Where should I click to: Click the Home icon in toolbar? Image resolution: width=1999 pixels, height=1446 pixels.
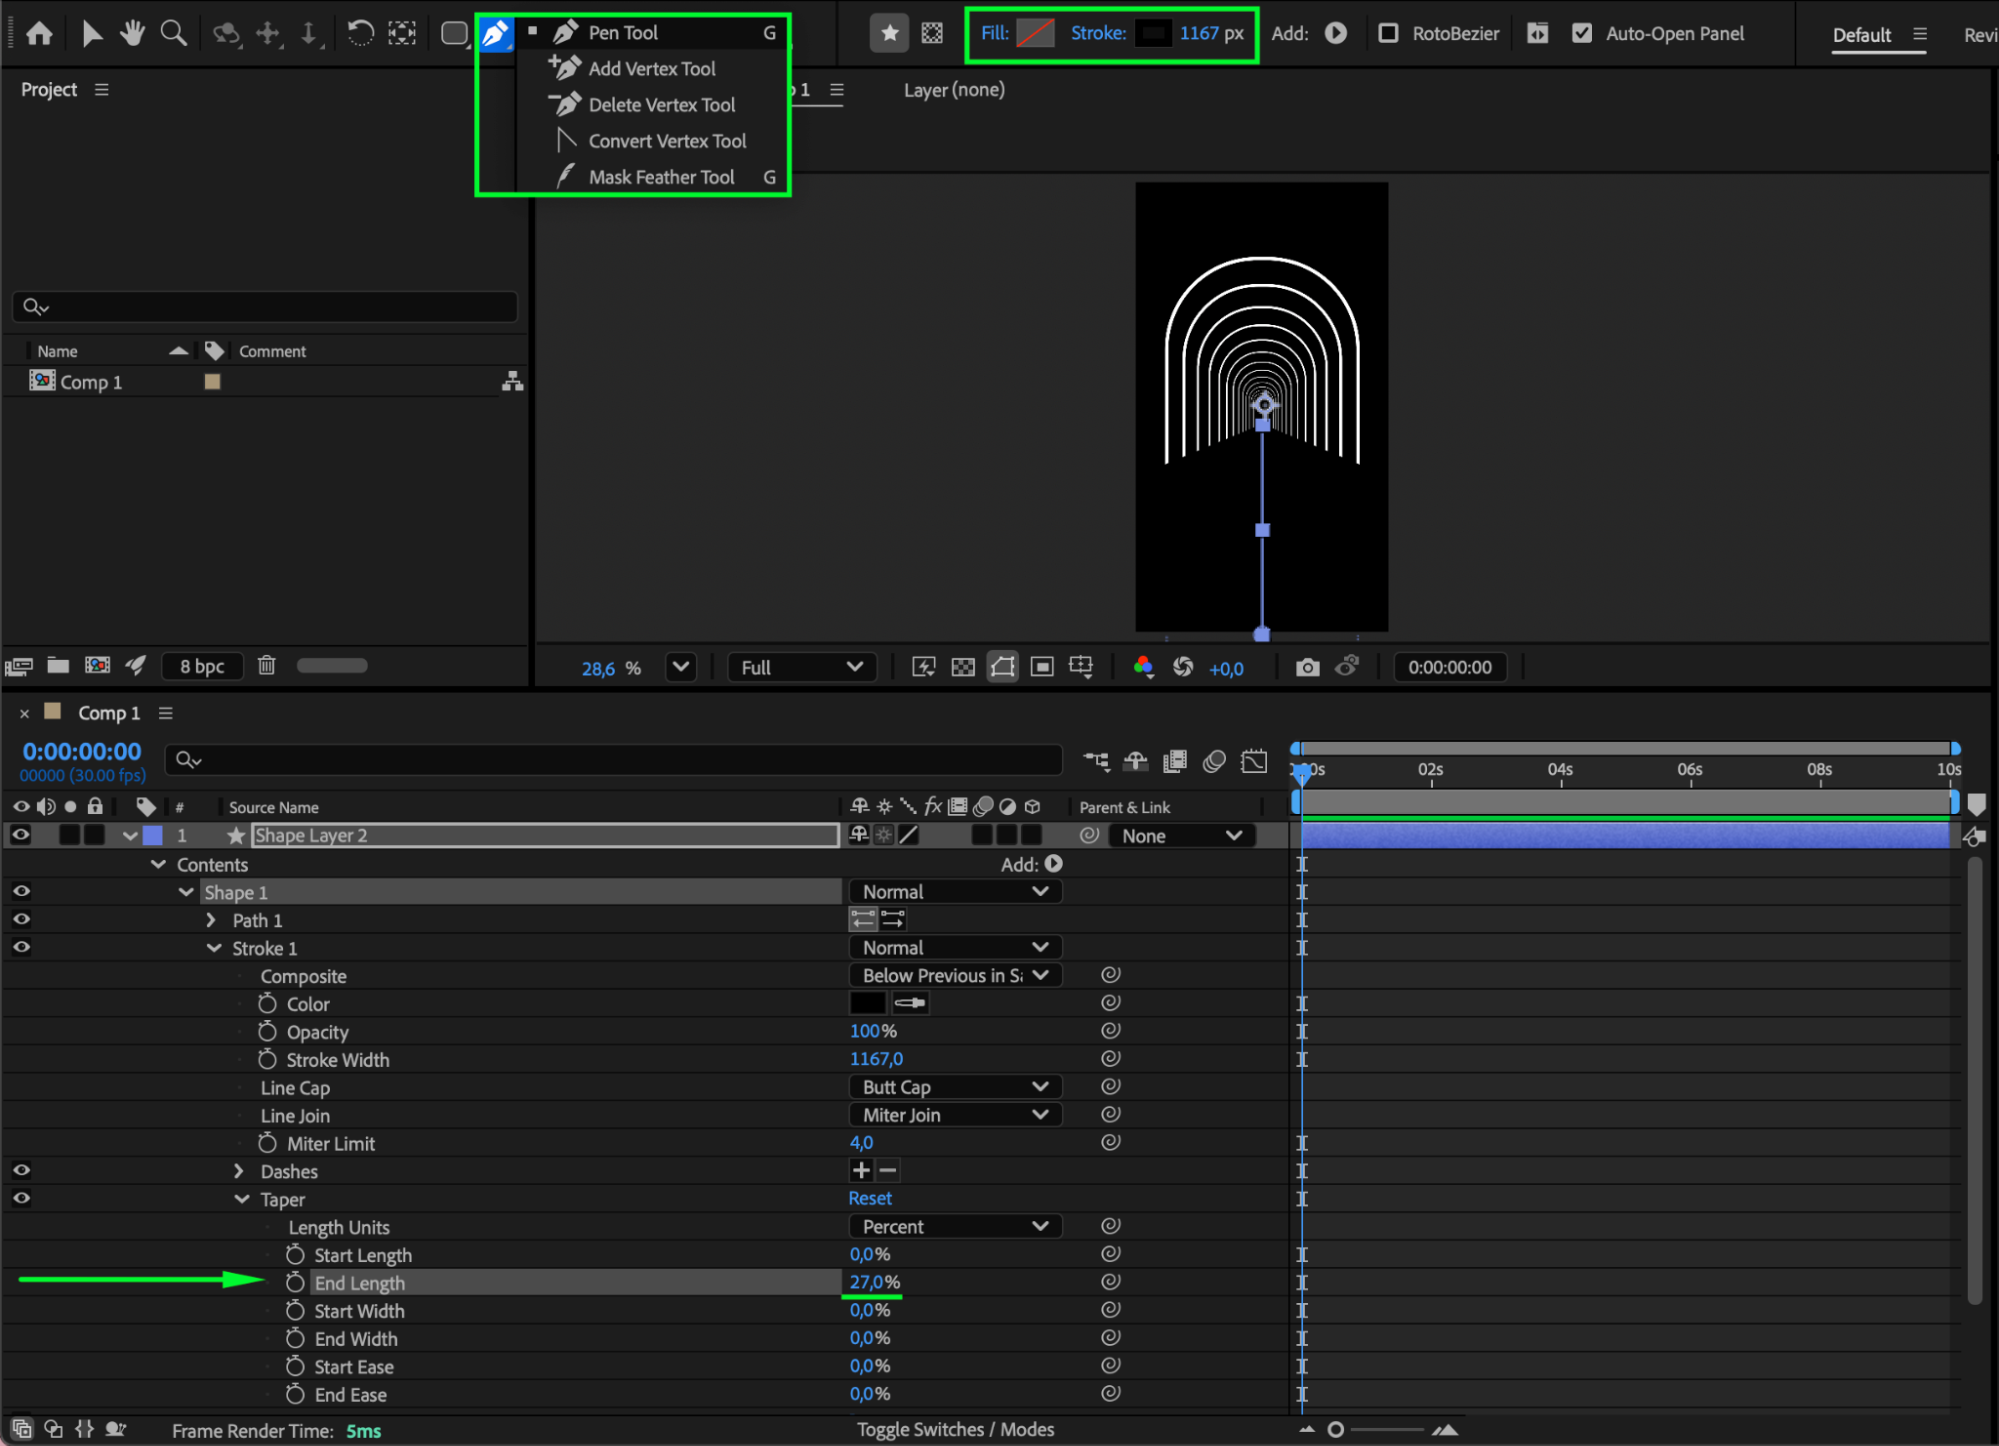point(39,33)
